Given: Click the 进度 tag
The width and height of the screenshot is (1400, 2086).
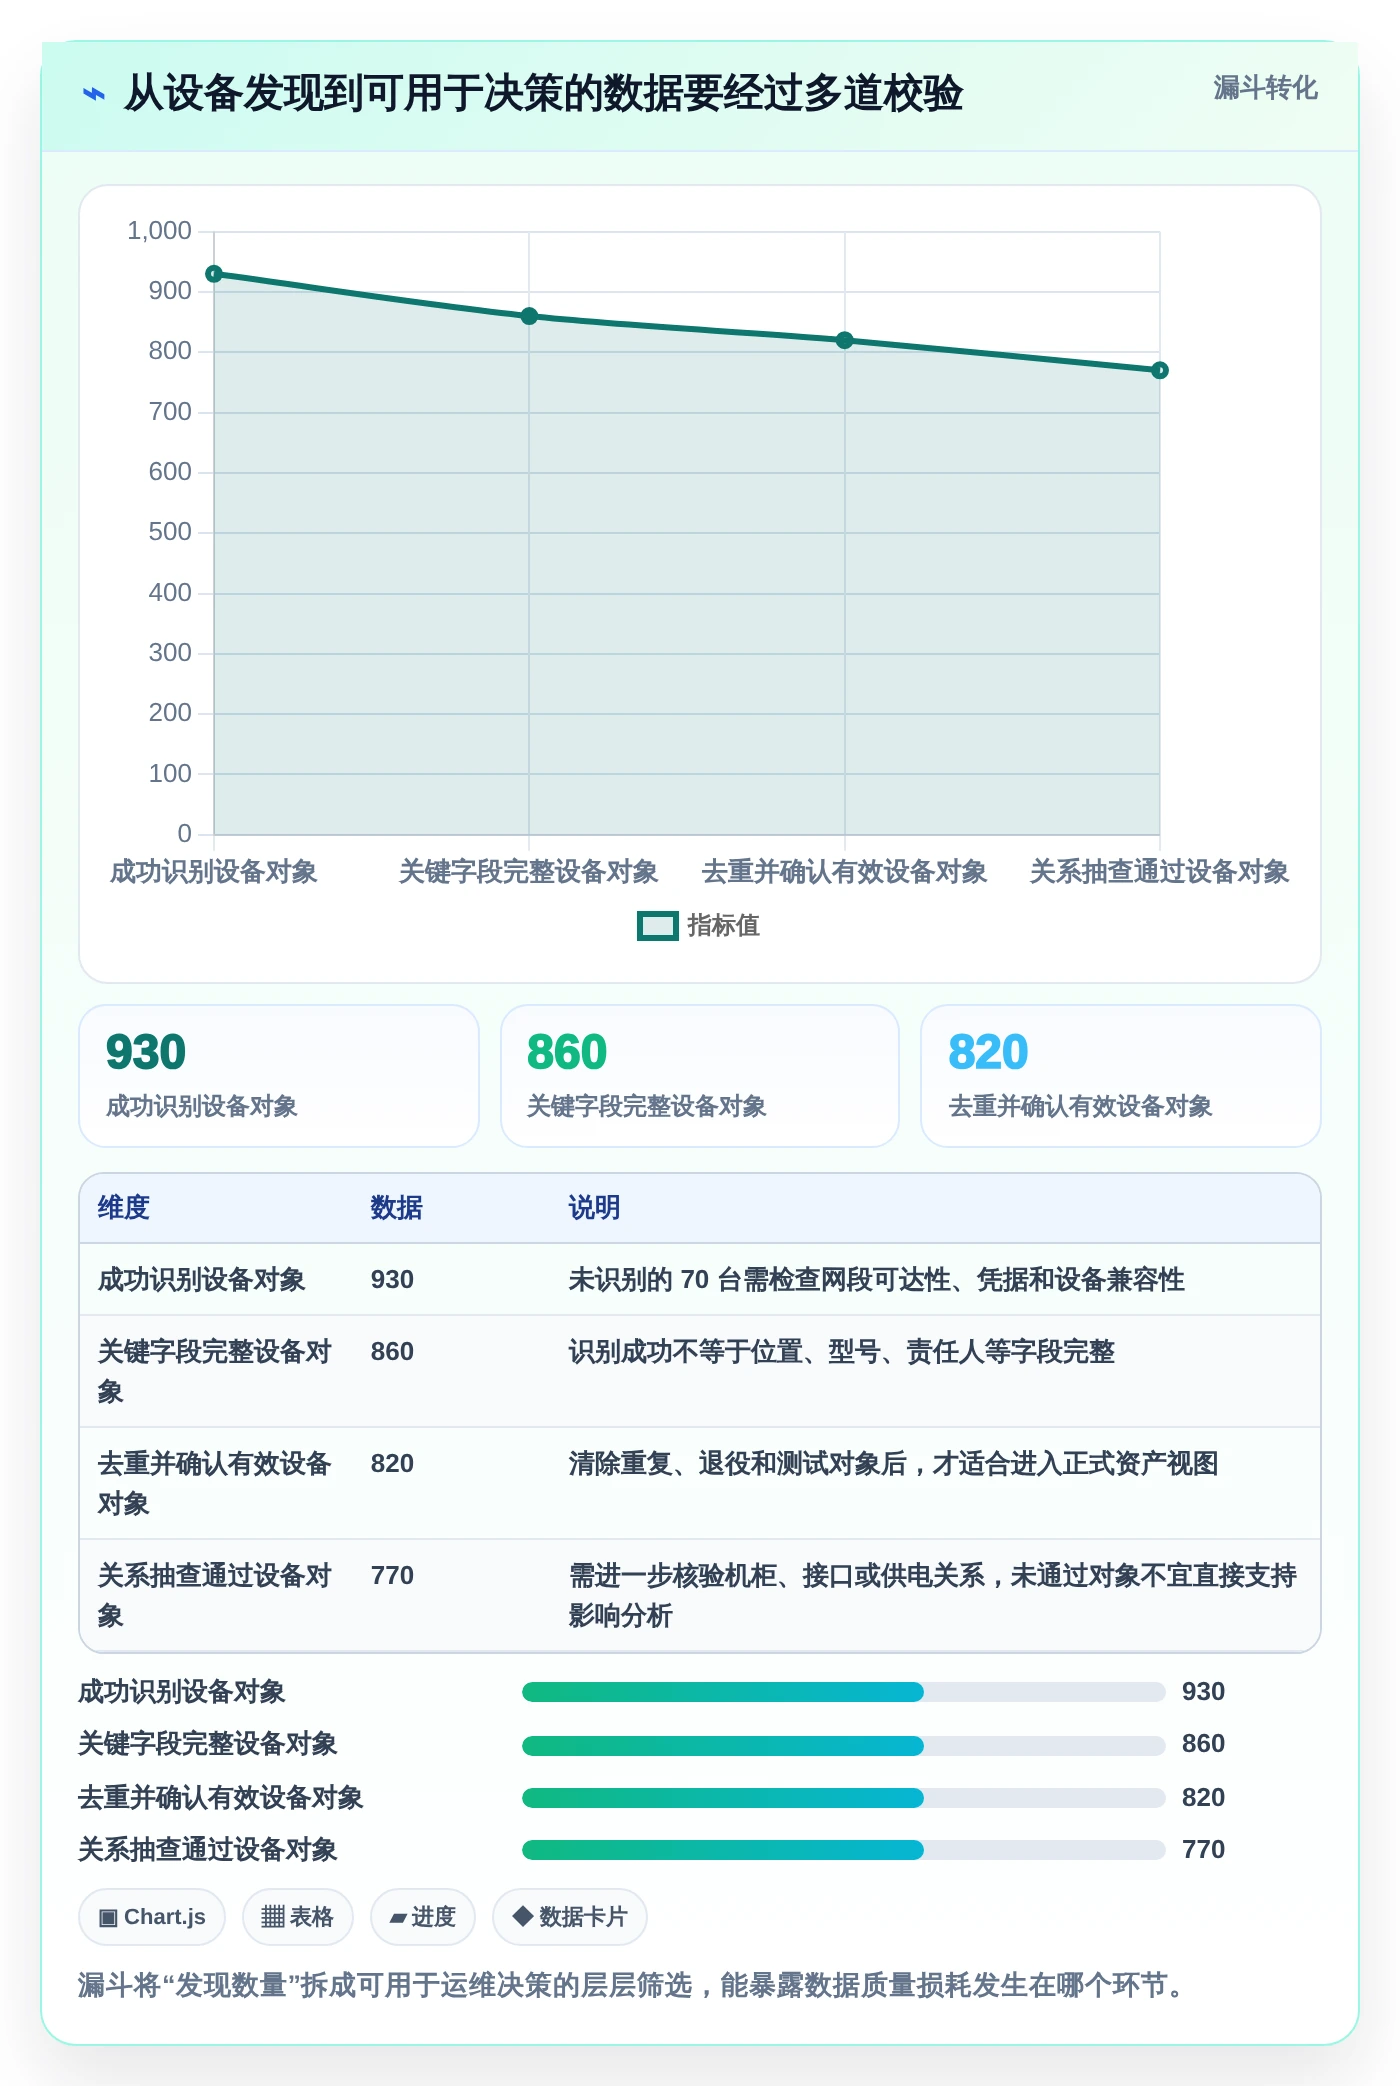Looking at the screenshot, I should tap(422, 1917).
